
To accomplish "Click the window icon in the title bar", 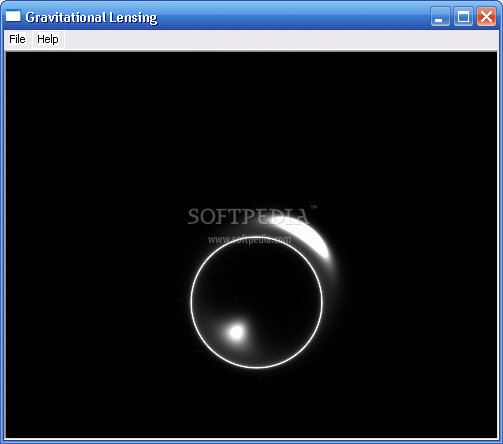I will tap(13, 16).
